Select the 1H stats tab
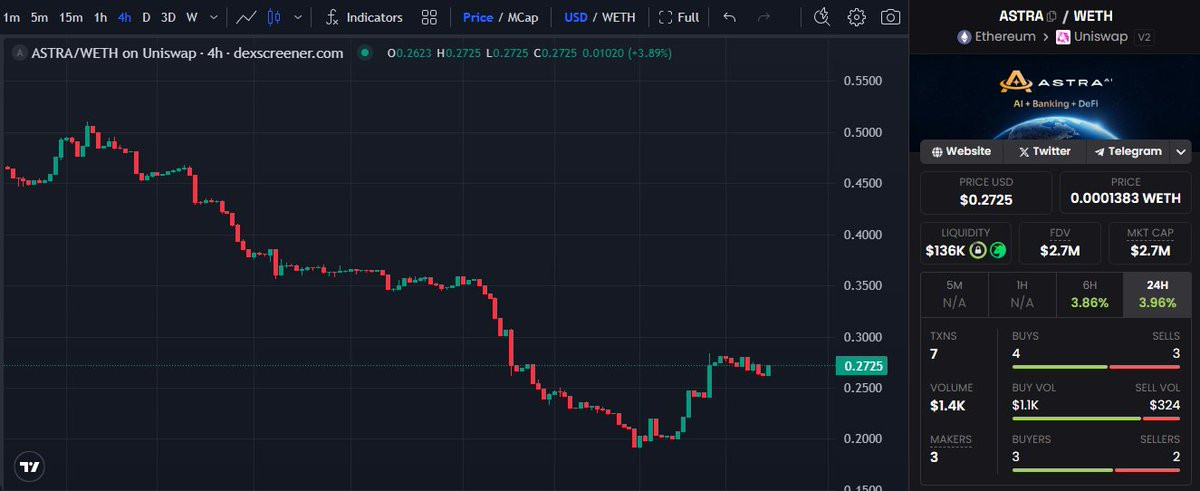This screenshot has width=1200, height=491. tap(1022, 294)
